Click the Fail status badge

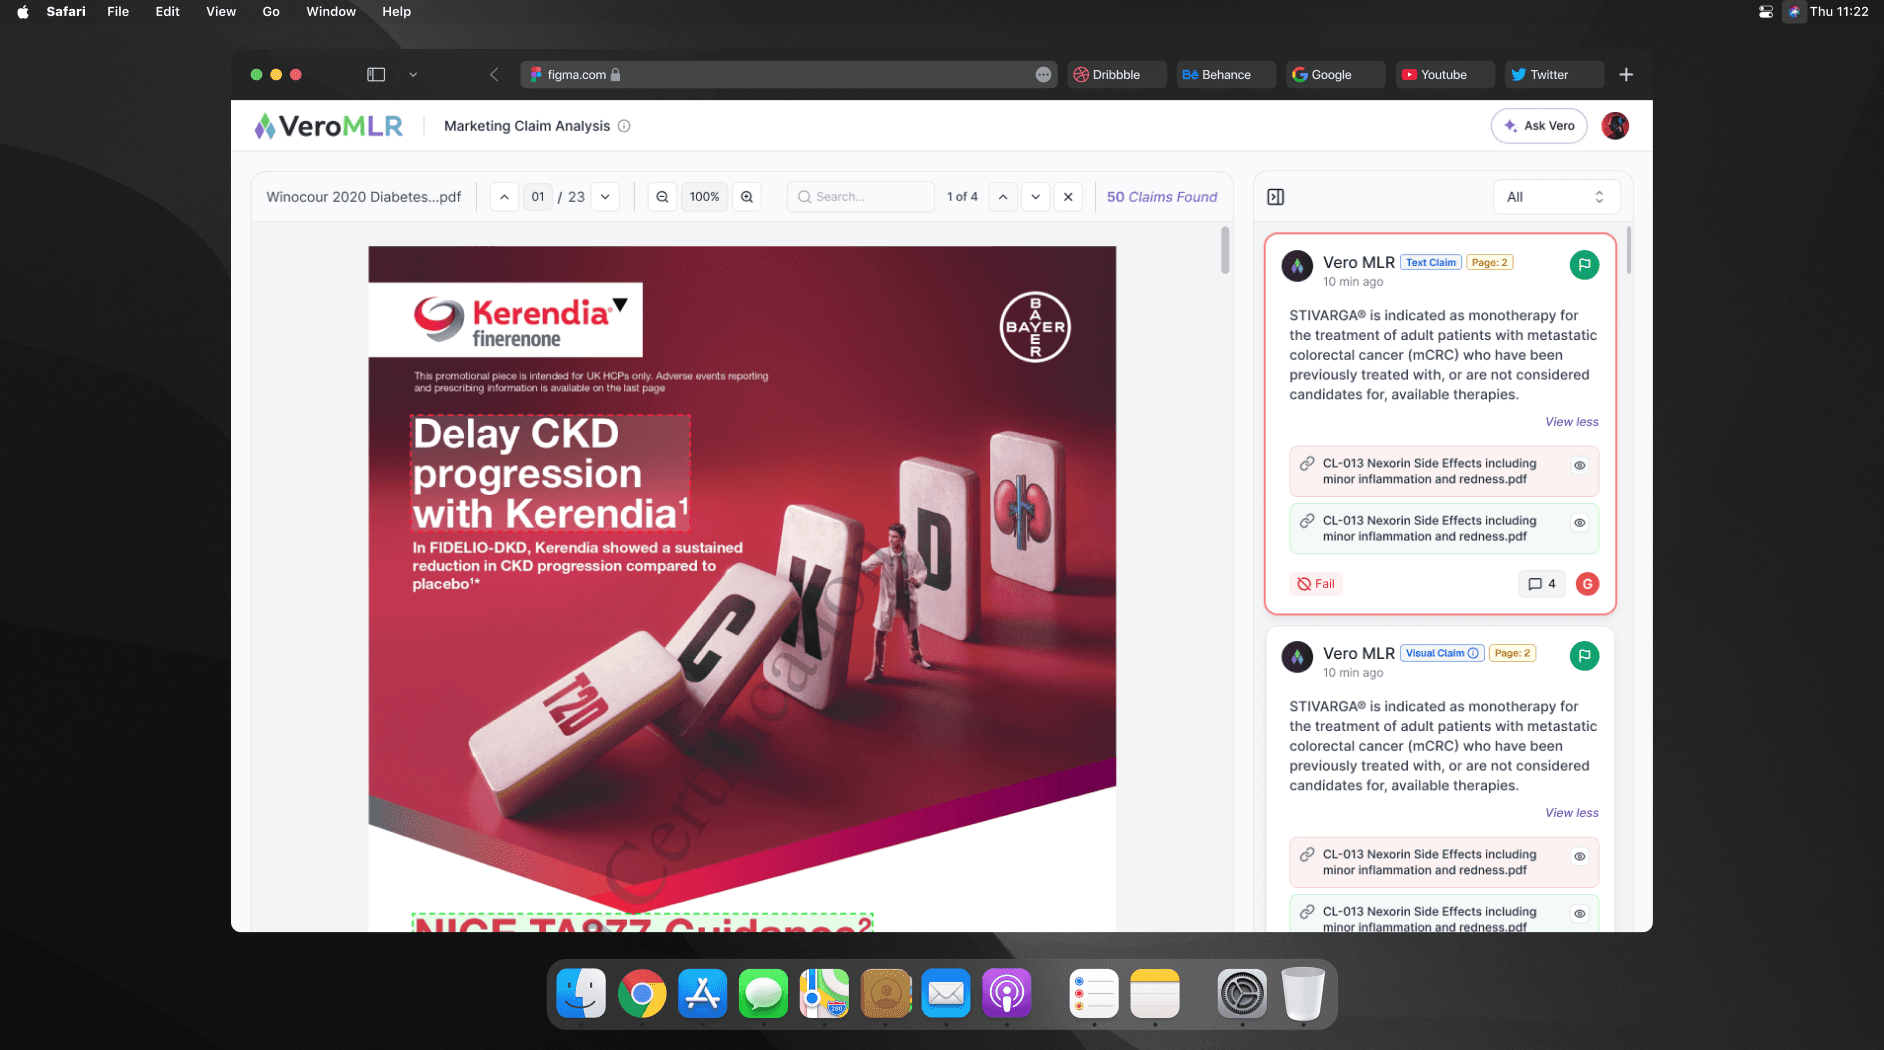click(x=1316, y=584)
